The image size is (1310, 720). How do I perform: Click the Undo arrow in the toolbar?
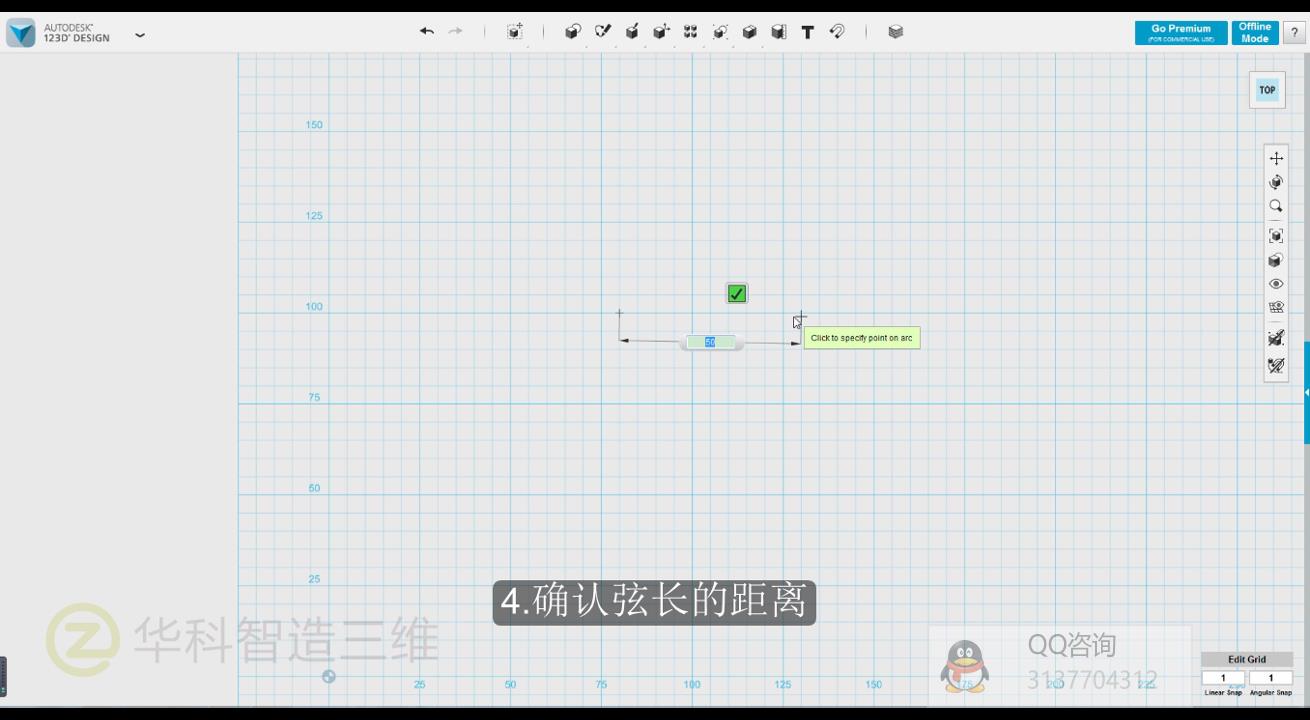pos(427,32)
